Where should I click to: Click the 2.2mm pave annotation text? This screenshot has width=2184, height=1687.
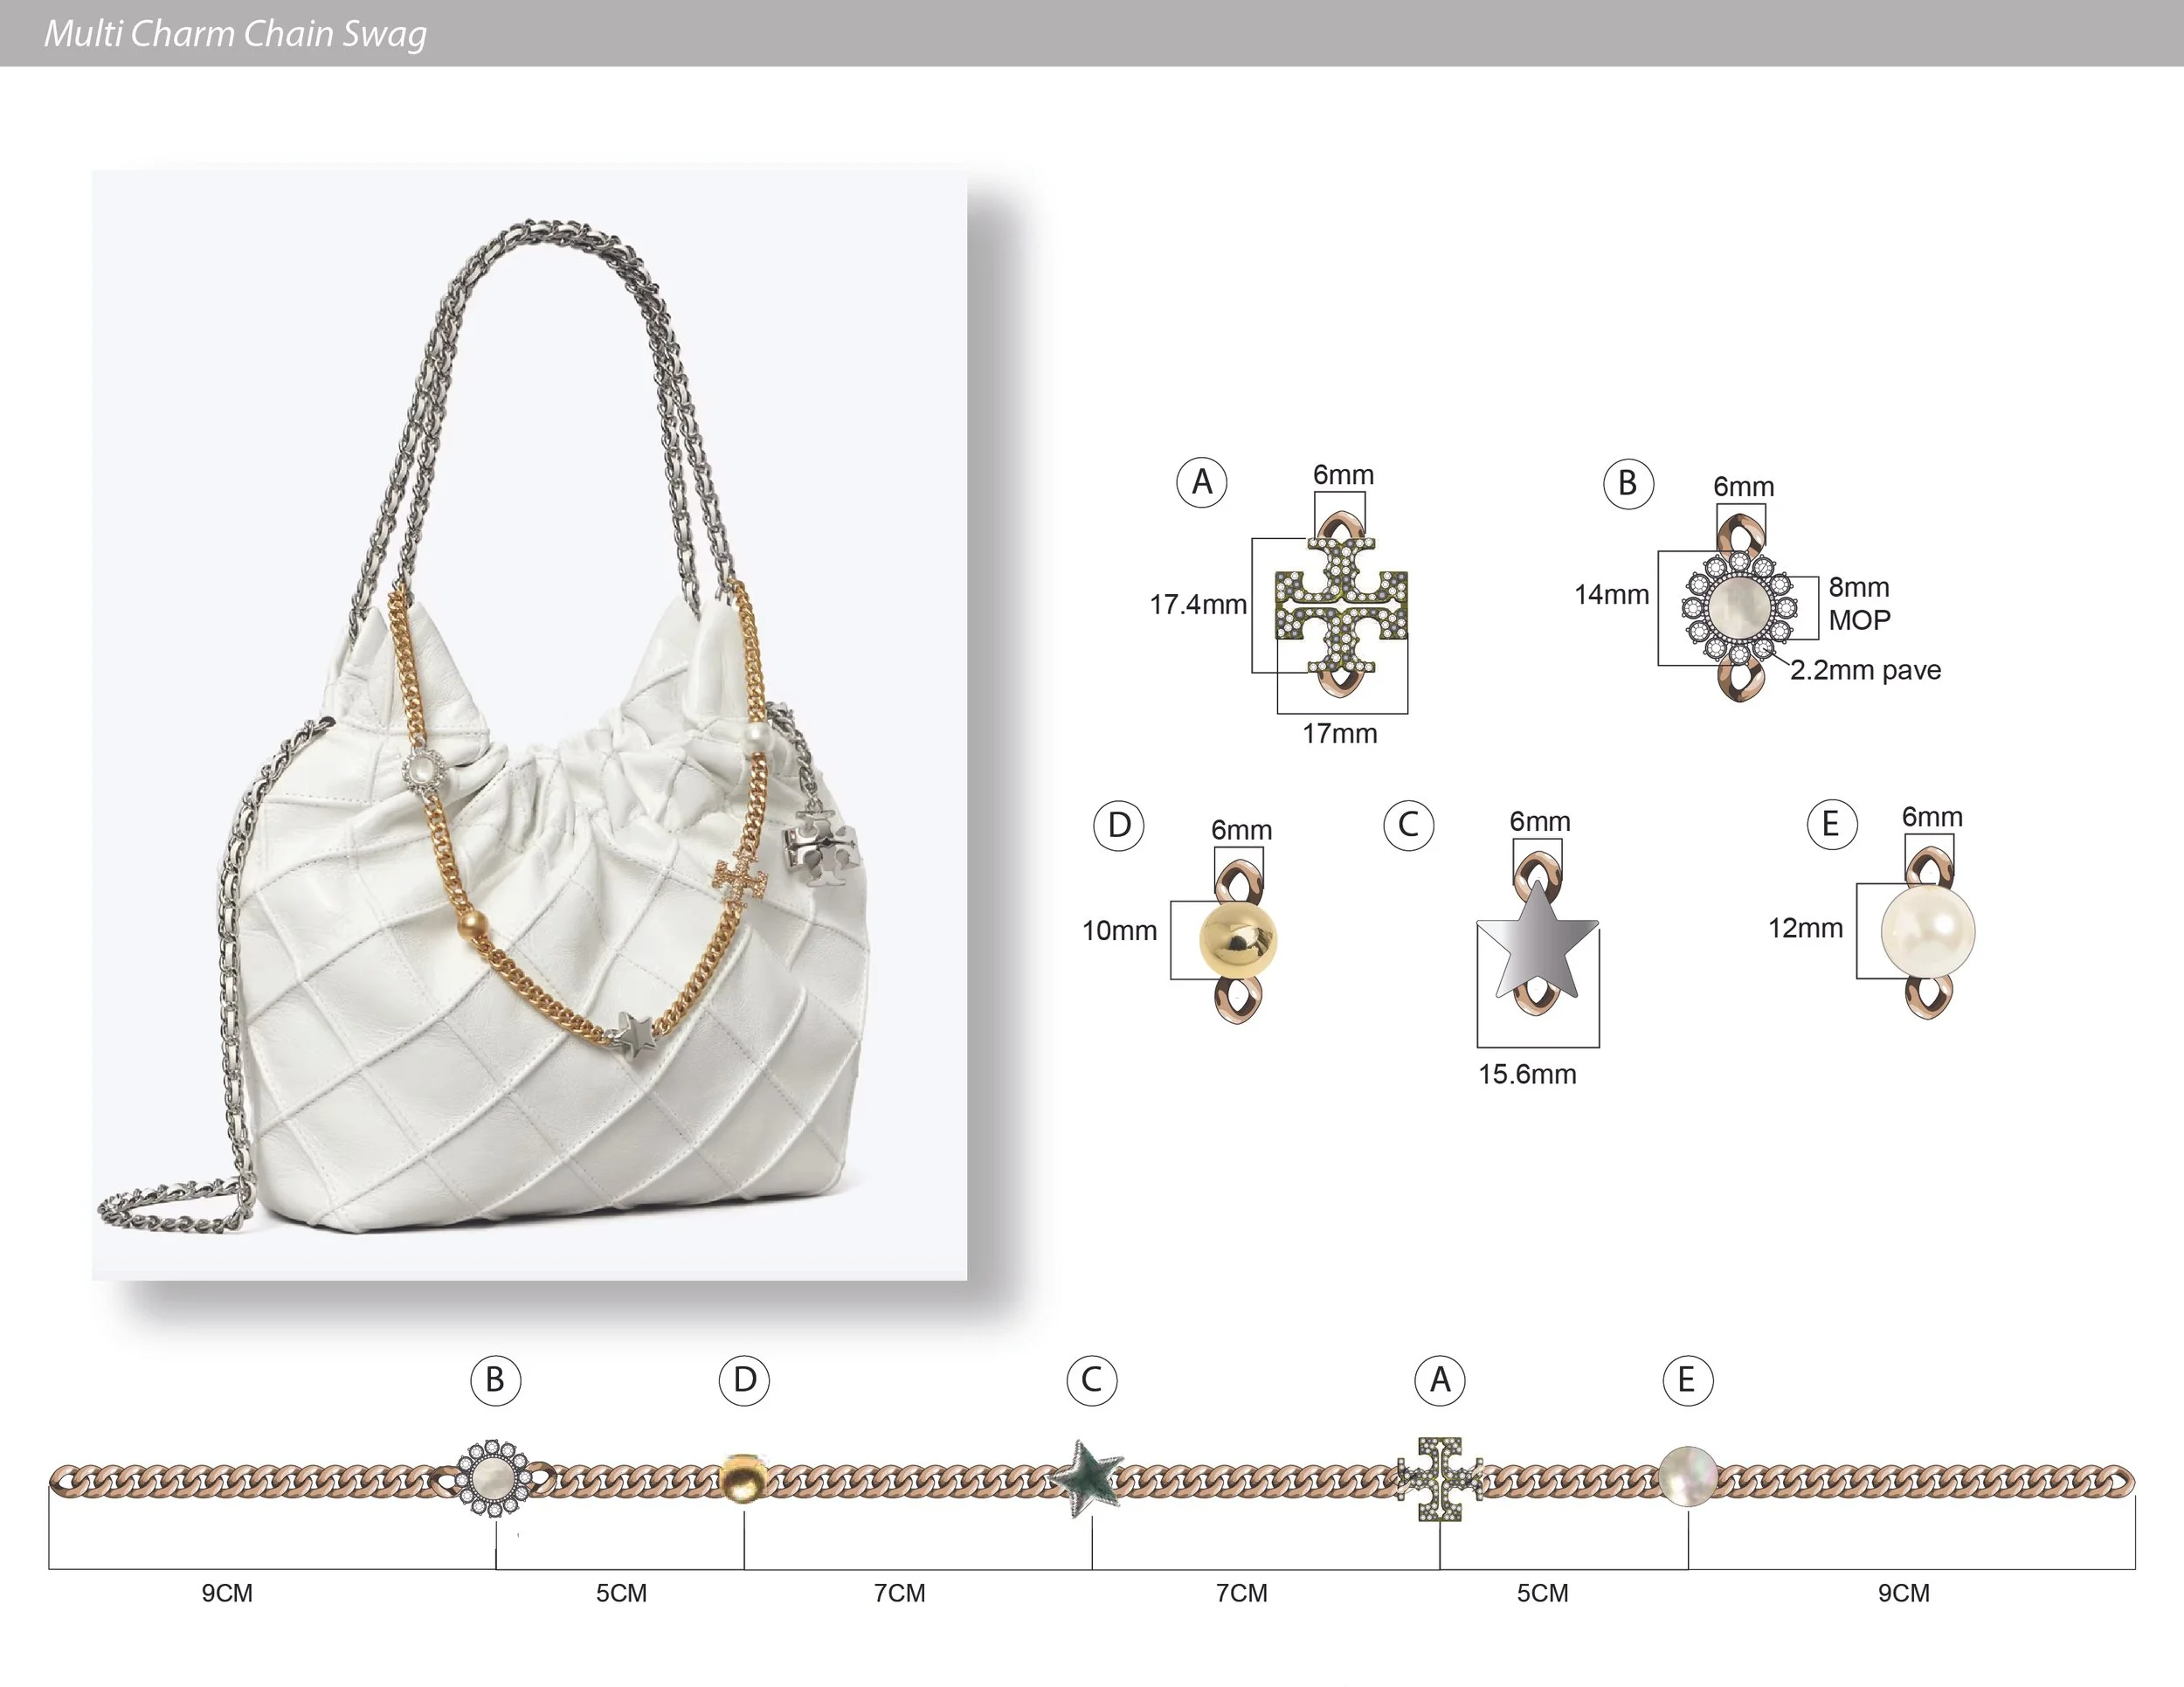pyautogui.click(x=1865, y=670)
